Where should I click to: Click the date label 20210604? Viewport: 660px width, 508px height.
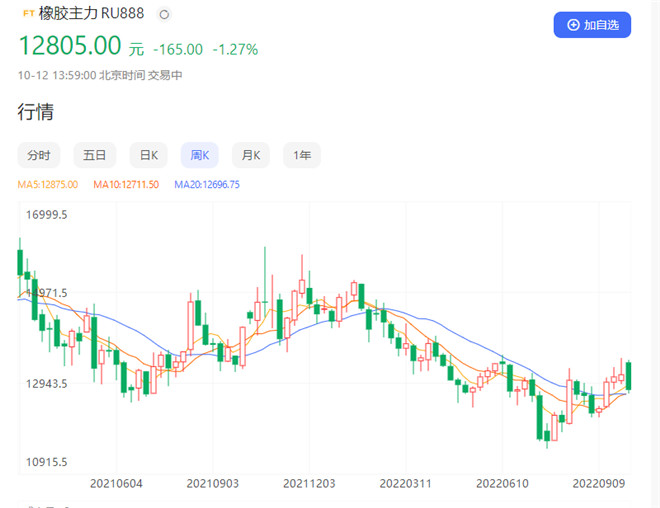(x=116, y=484)
